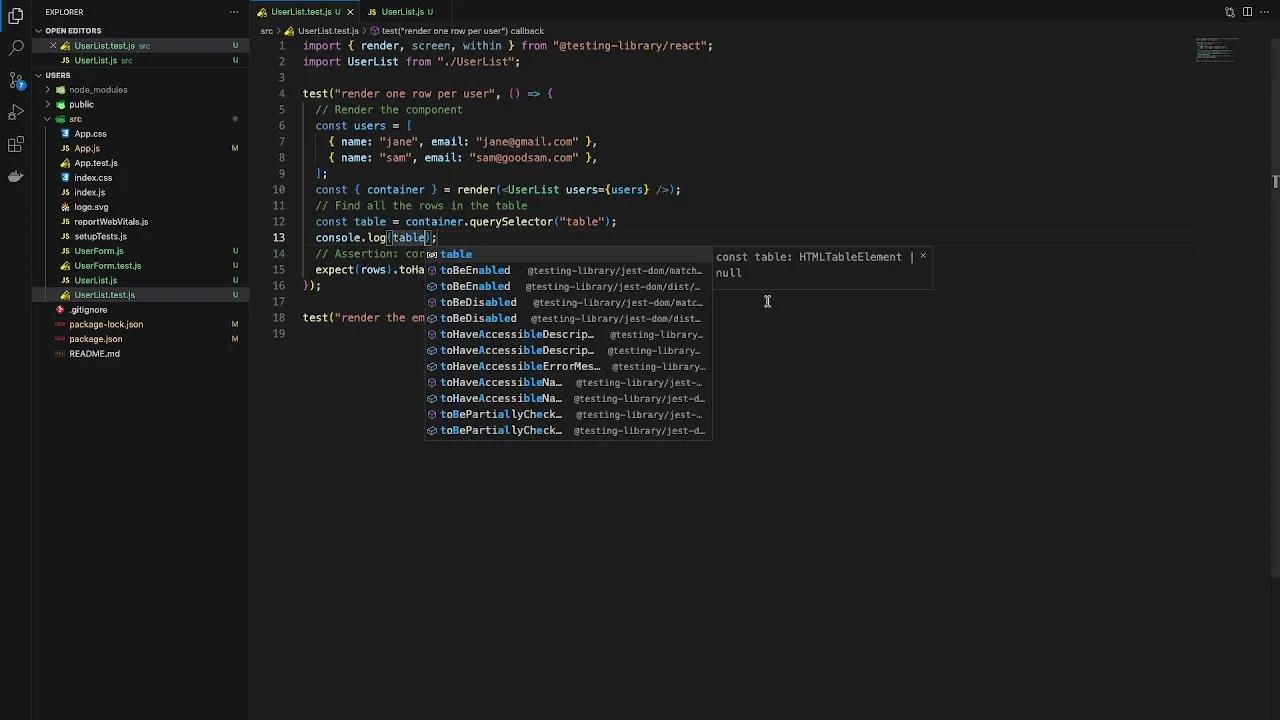Open the Run and Debug panel
Viewport: 1280px width, 720px height.
click(x=15, y=113)
